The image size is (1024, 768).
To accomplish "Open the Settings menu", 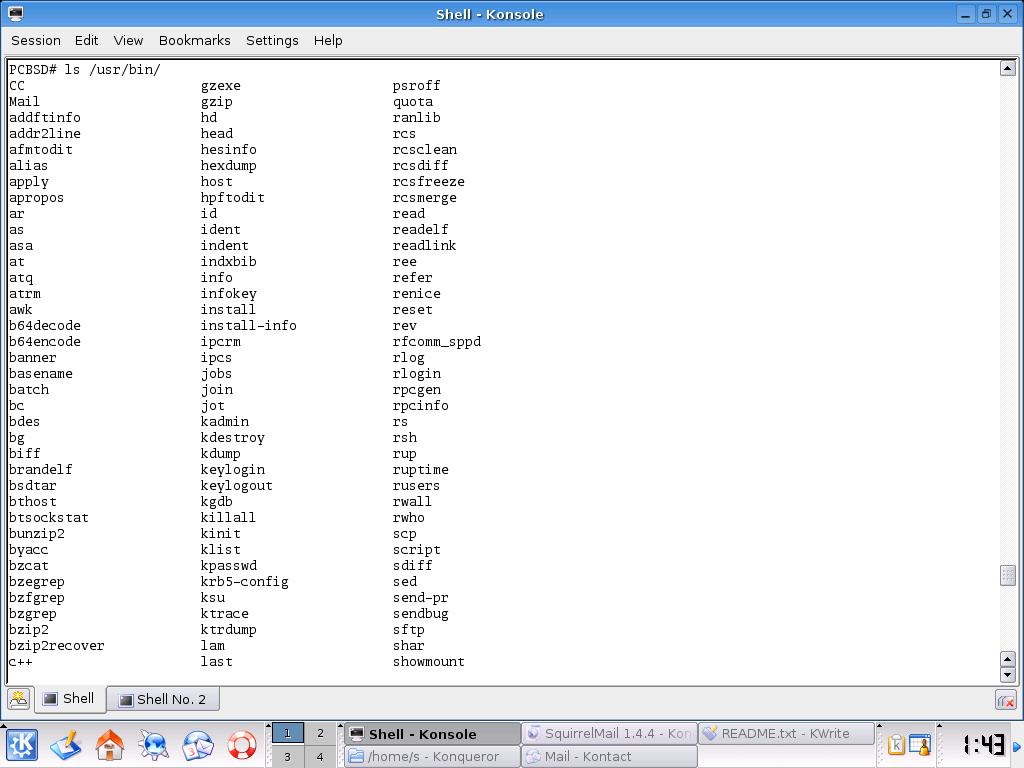I will (272, 40).
